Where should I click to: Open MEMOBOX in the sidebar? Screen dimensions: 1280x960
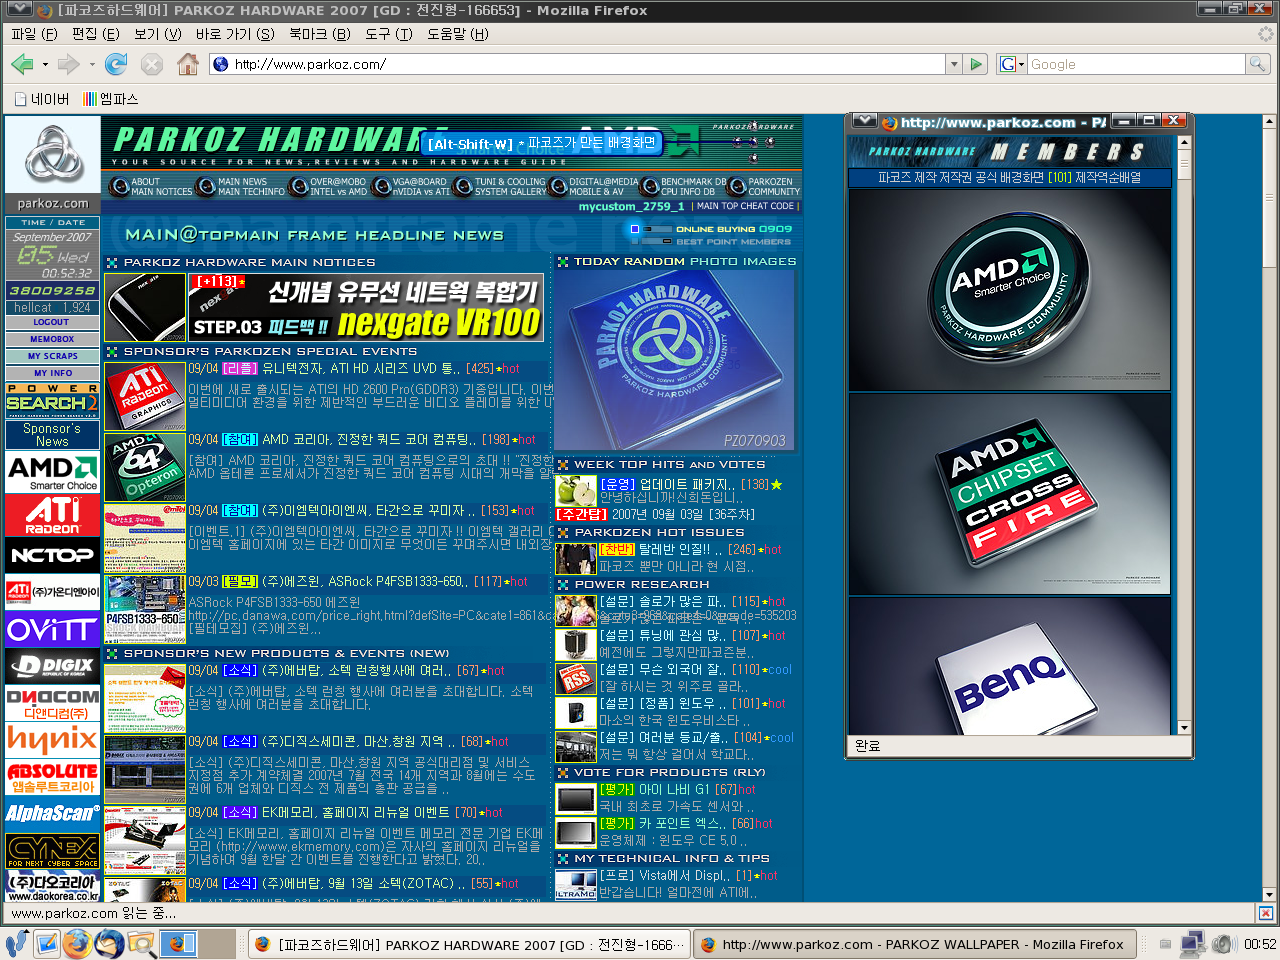coord(52,339)
